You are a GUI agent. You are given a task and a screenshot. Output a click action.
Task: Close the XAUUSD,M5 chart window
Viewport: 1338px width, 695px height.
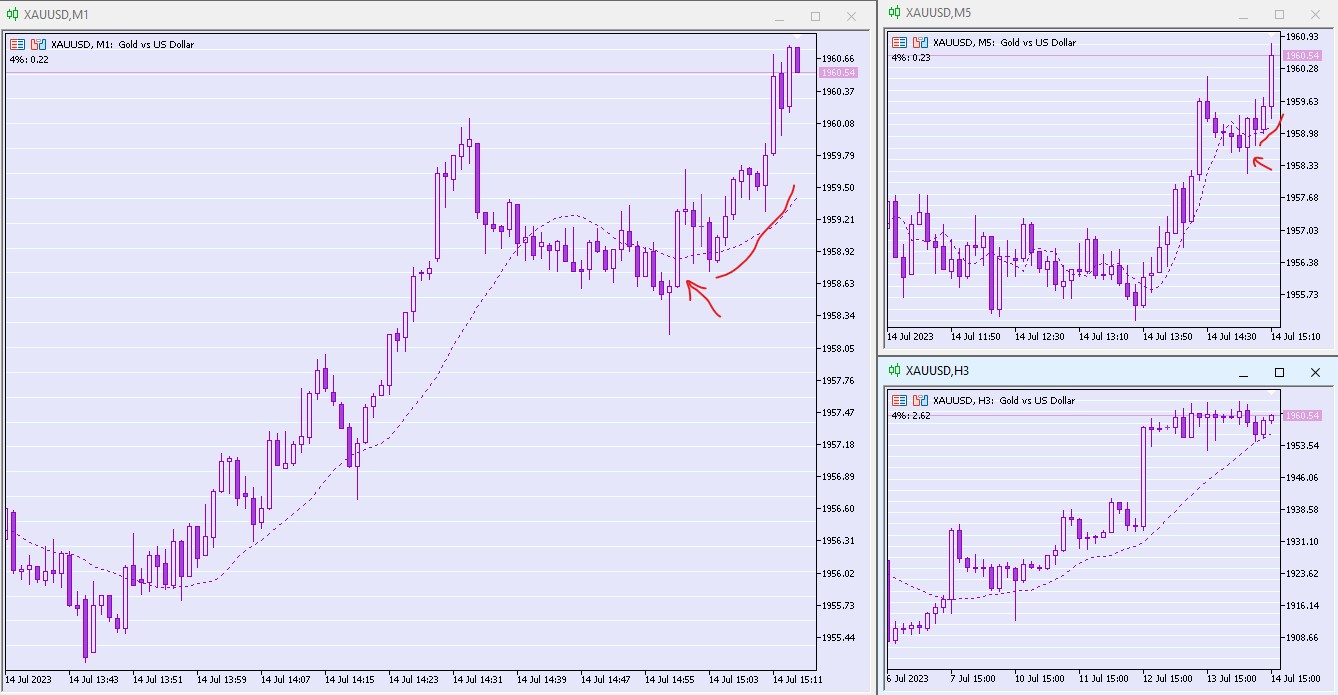click(1315, 14)
